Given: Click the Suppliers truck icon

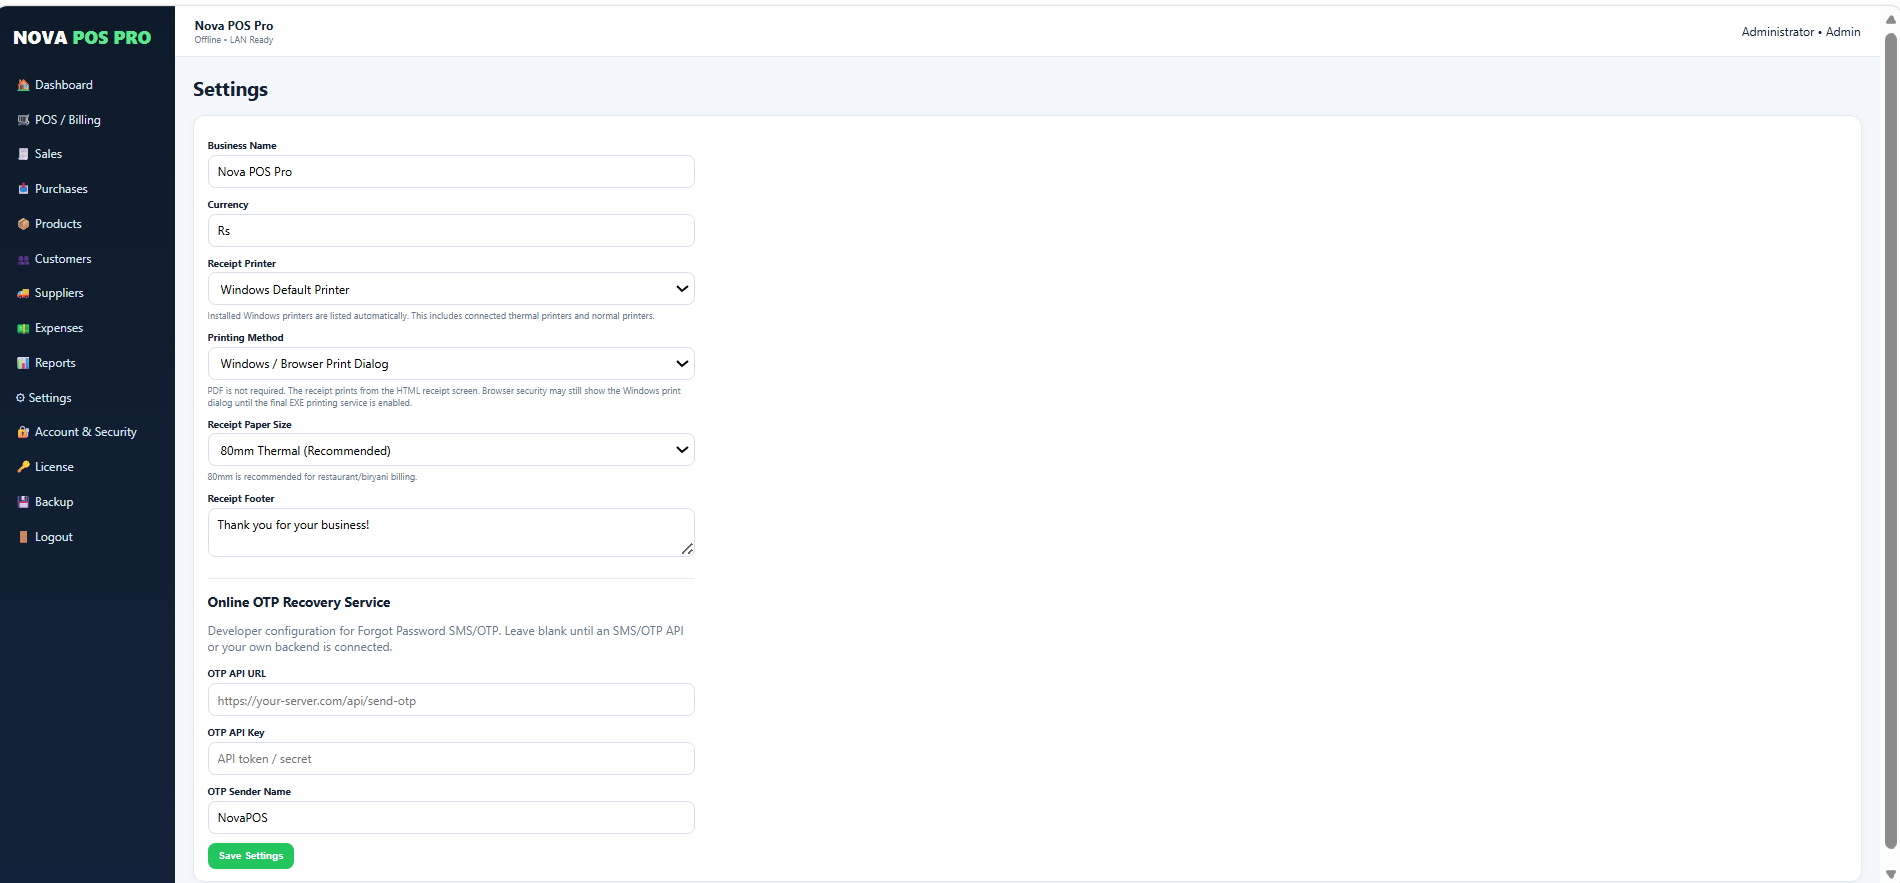Looking at the screenshot, I should 23,293.
